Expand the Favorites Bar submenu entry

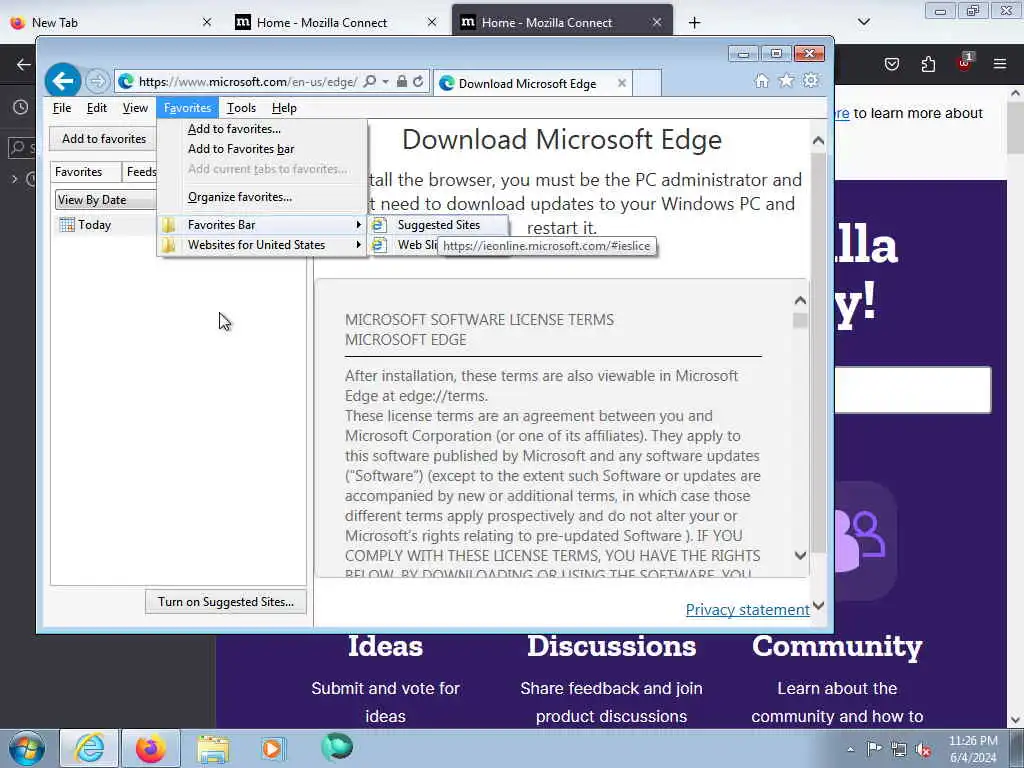tap(261, 225)
